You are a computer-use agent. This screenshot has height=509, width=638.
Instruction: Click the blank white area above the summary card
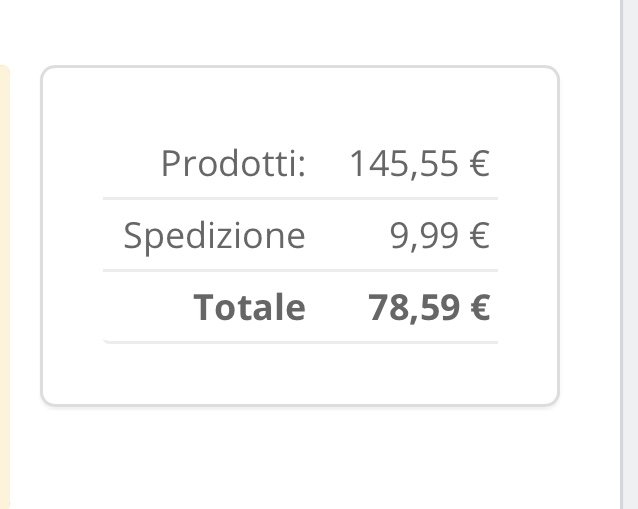point(300,30)
